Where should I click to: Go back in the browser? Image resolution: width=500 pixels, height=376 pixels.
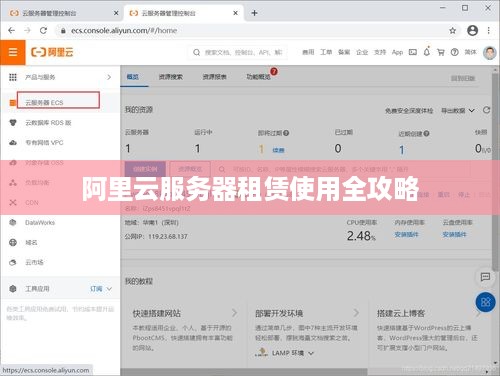click(x=12, y=30)
